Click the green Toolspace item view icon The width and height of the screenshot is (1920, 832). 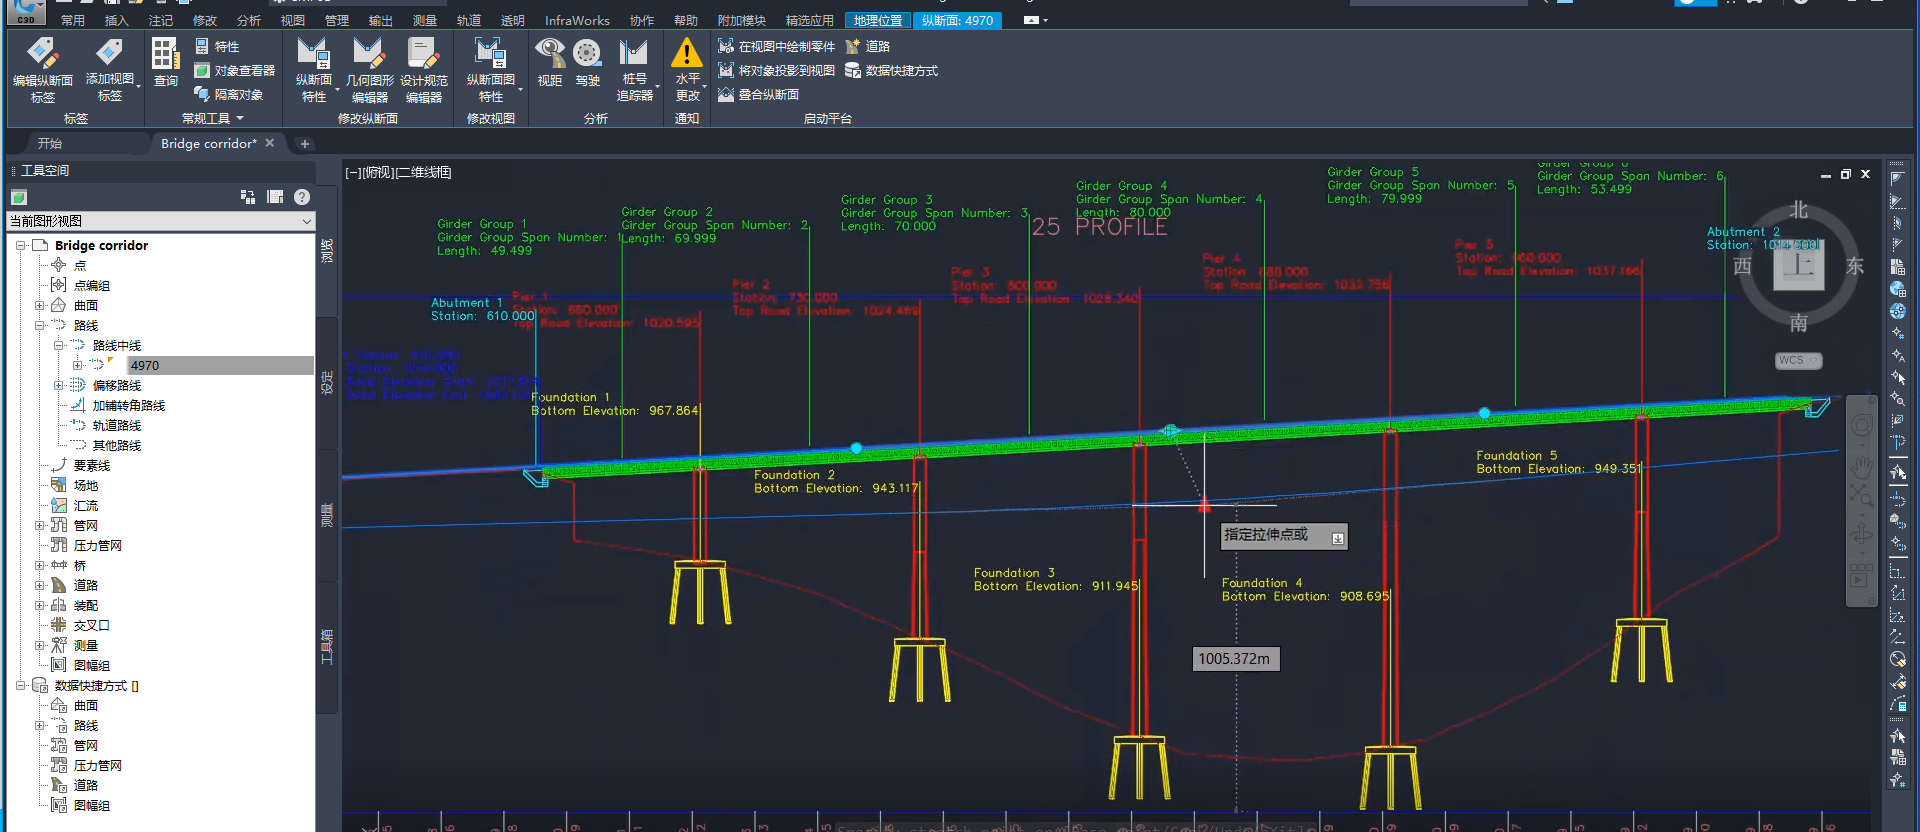(x=19, y=197)
